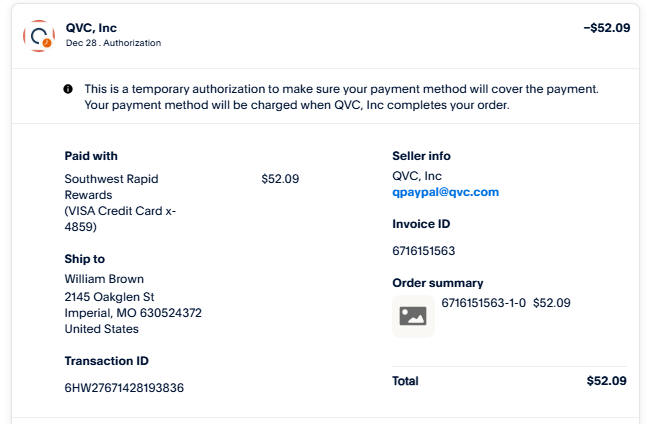Click the Seller info heading
The image size is (653, 424).
pos(421,156)
